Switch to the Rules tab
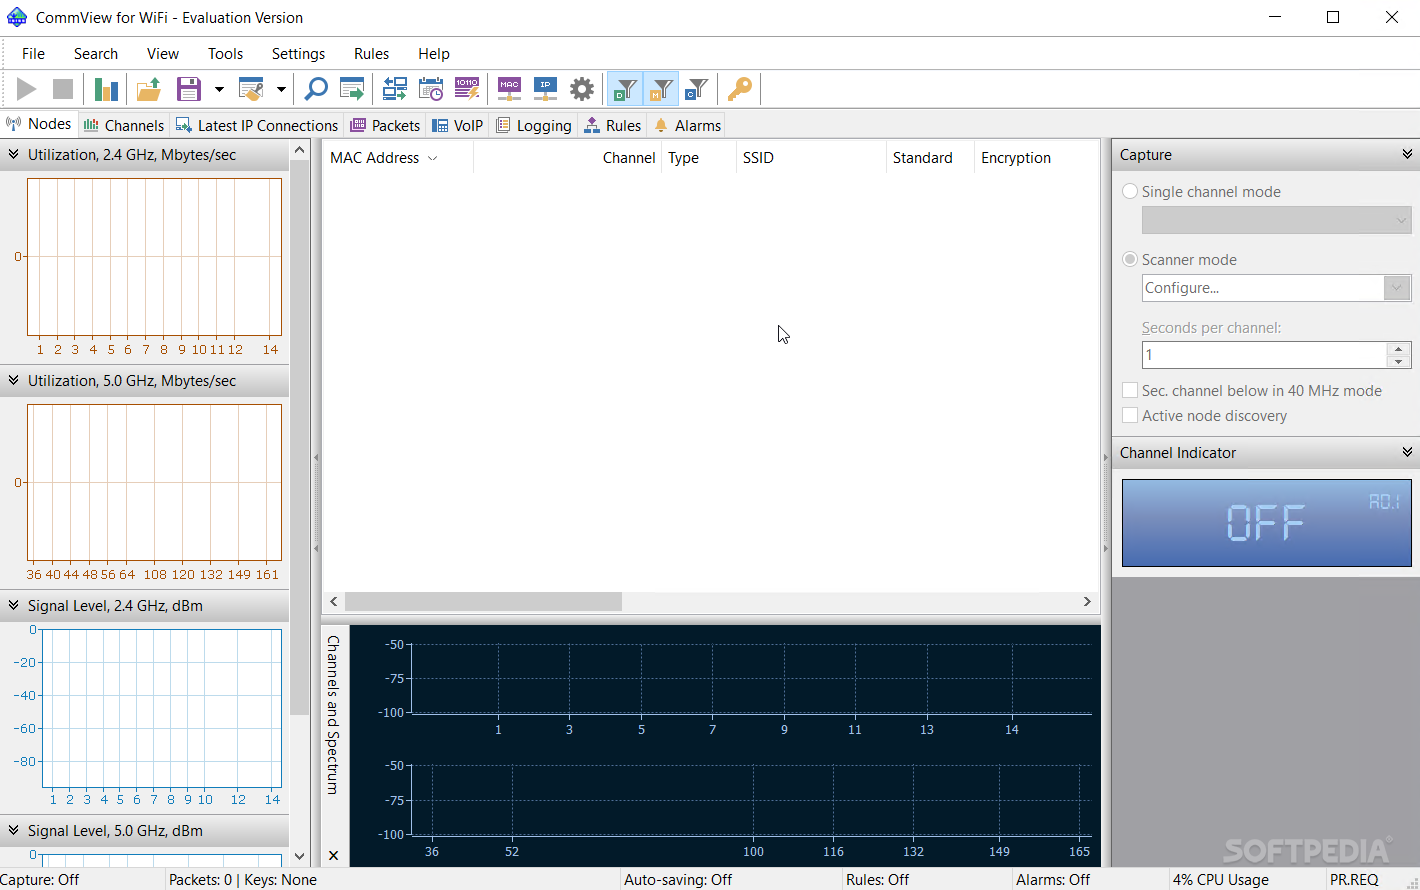1420x890 pixels. [x=612, y=125]
